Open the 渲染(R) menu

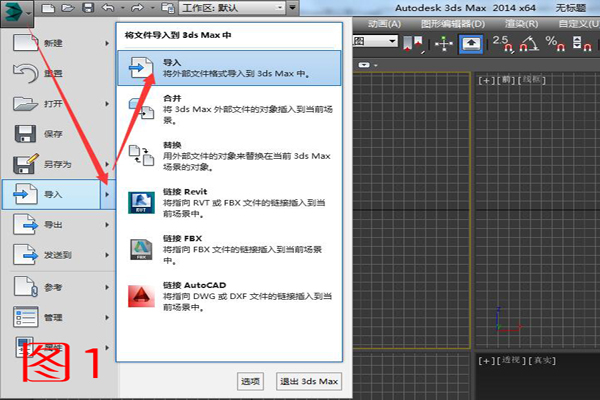click(x=521, y=24)
